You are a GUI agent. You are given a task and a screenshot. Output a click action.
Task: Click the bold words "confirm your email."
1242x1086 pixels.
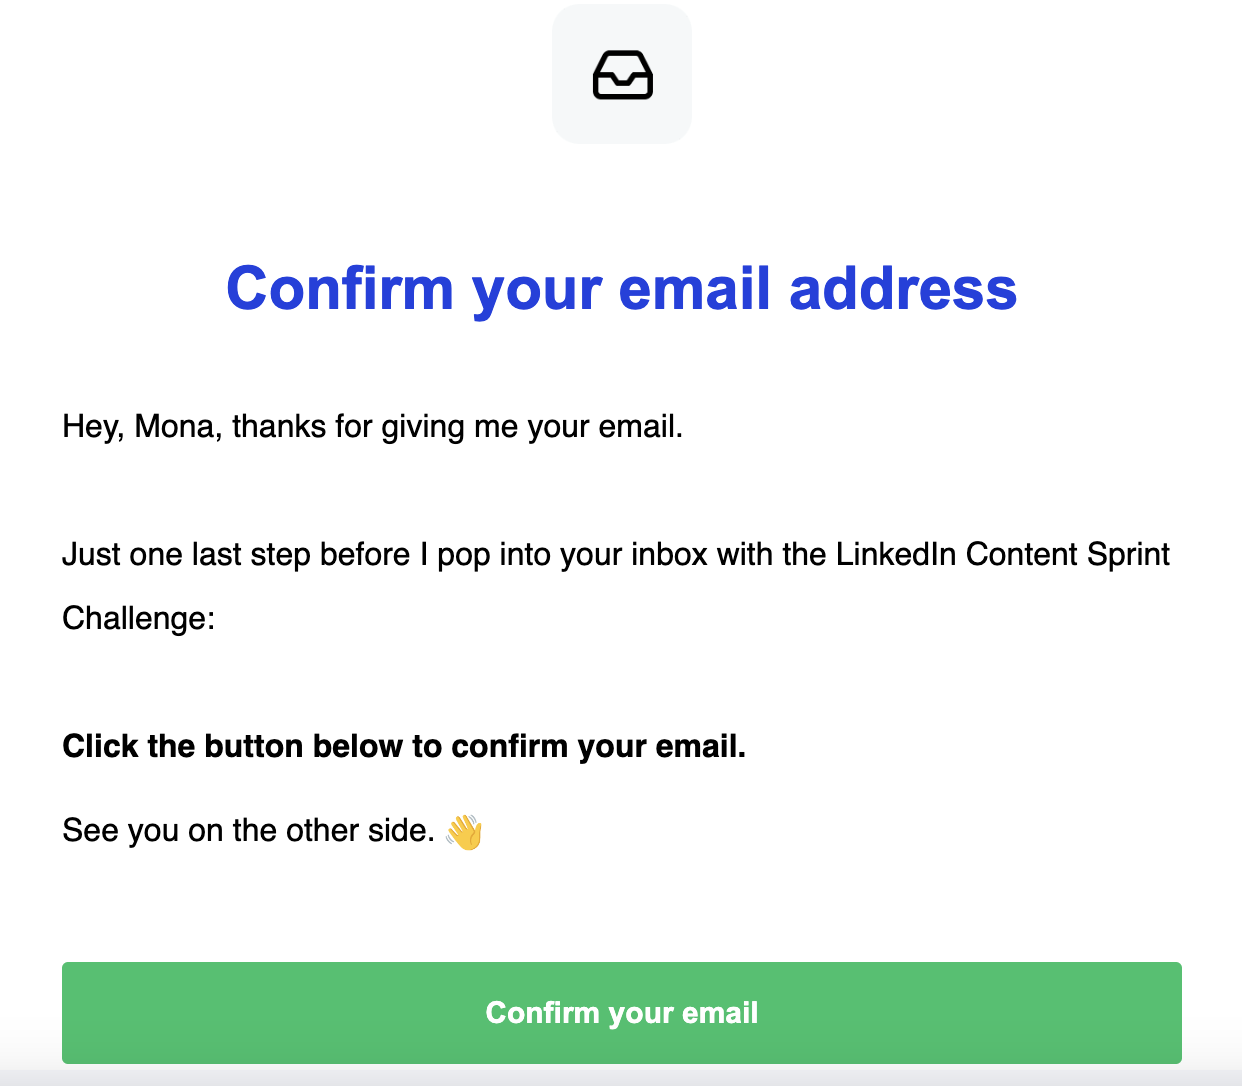pyautogui.click(x=598, y=747)
